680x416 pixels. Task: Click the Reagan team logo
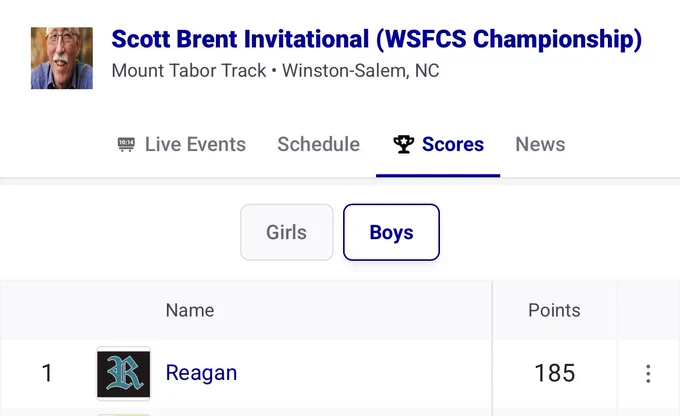click(x=124, y=374)
